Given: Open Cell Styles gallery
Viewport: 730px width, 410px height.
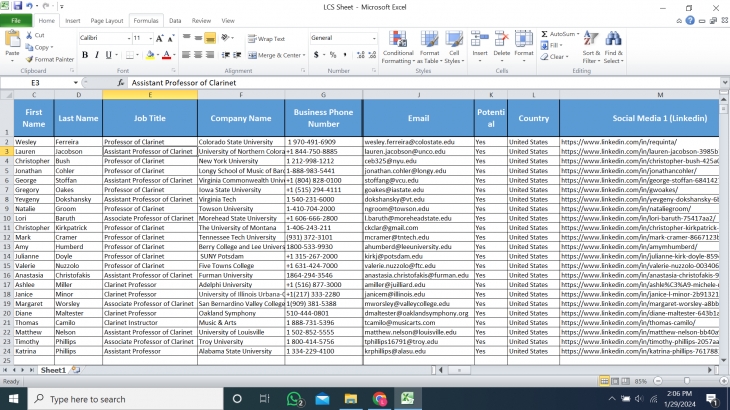Looking at the screenshot, I should [454, 47].
